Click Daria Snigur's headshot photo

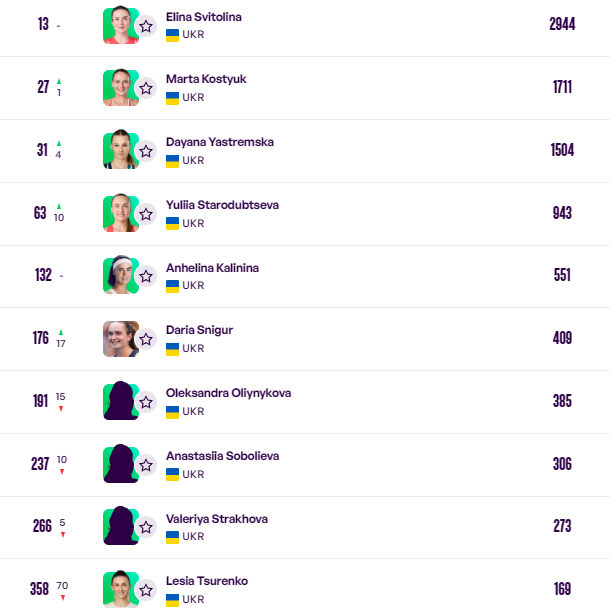click(119, 339)
